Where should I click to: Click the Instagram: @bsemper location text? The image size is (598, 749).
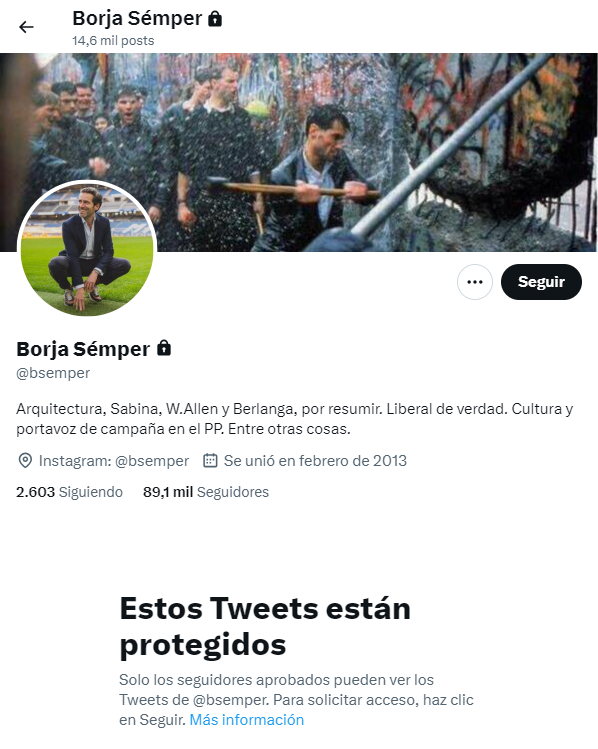coord(114,461)
